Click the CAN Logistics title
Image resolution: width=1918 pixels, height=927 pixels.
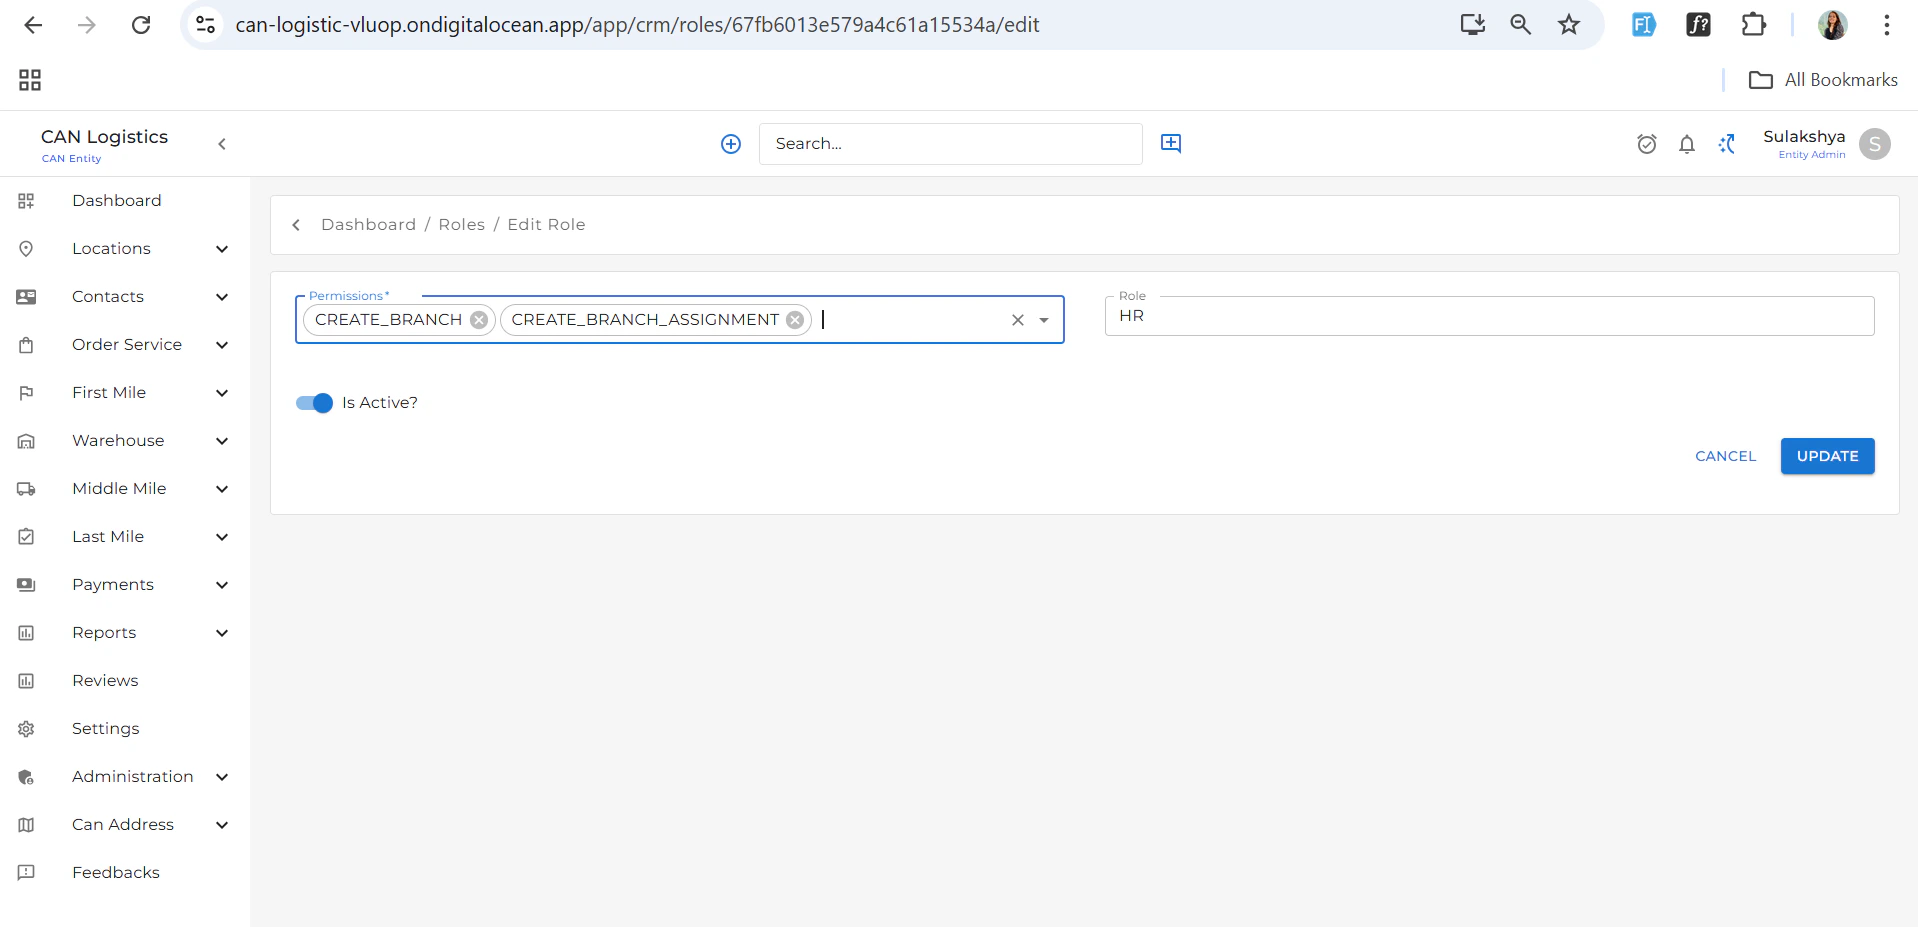point(104,137)
